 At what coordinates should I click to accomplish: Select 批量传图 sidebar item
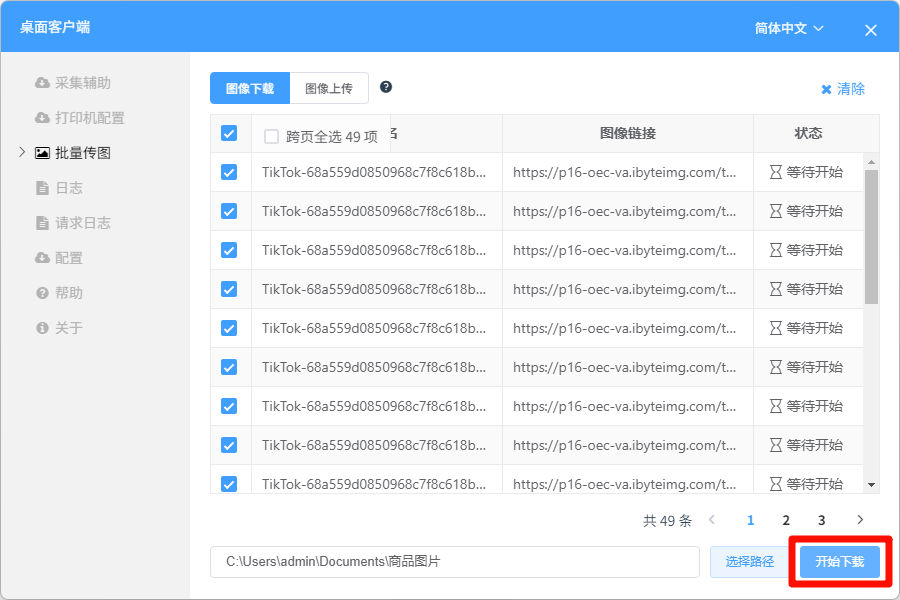[73, 153]
